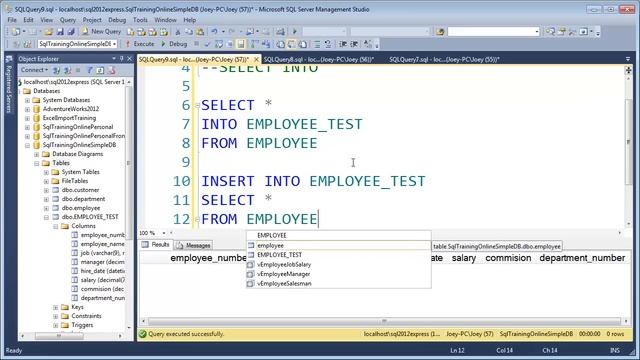
Task: Expand the System Databases node
Action: (x=27, y=100)
